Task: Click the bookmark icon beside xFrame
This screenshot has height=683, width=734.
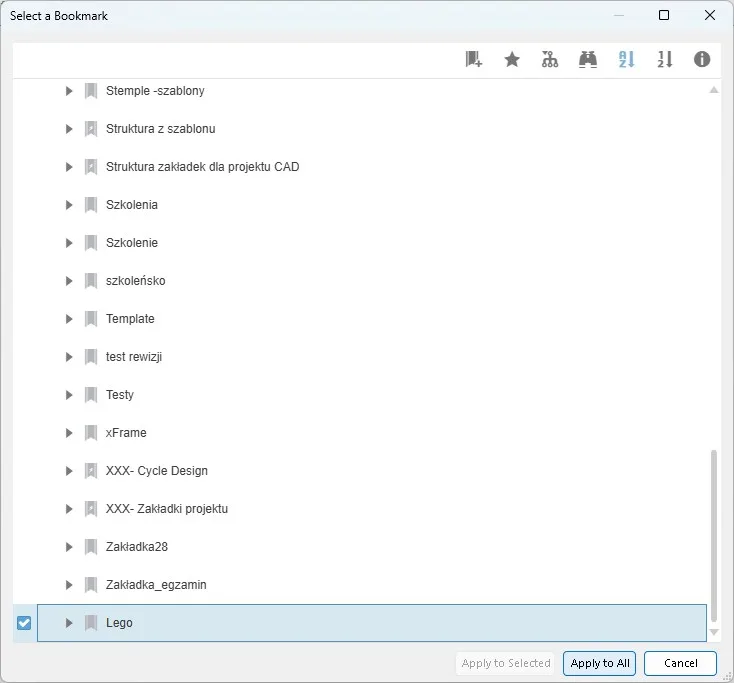Action: click(91, 433)
